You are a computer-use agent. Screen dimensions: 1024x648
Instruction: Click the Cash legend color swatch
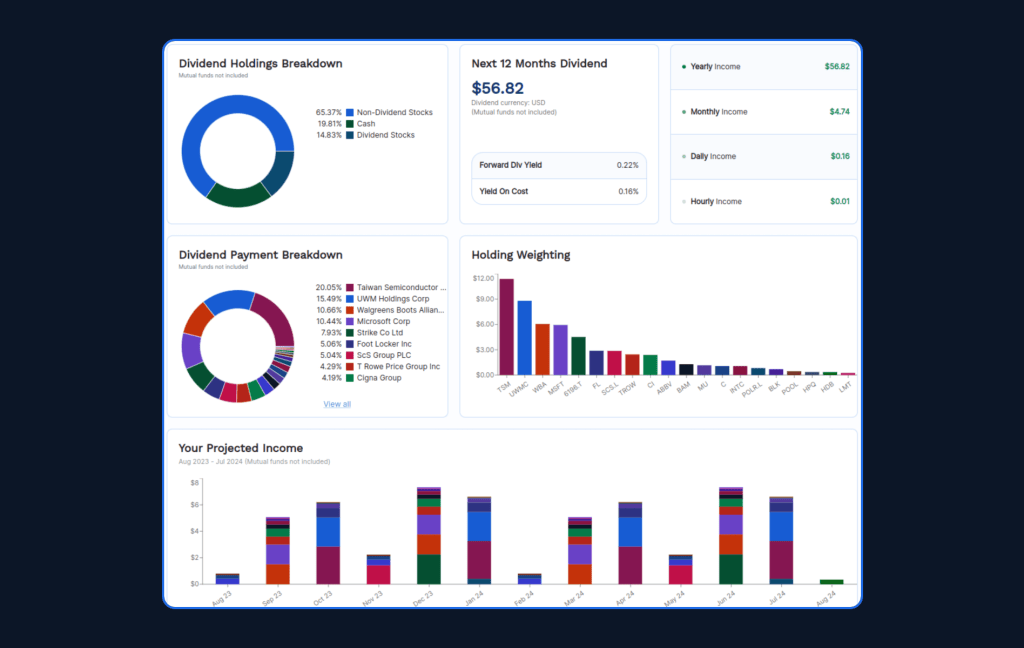350,123
